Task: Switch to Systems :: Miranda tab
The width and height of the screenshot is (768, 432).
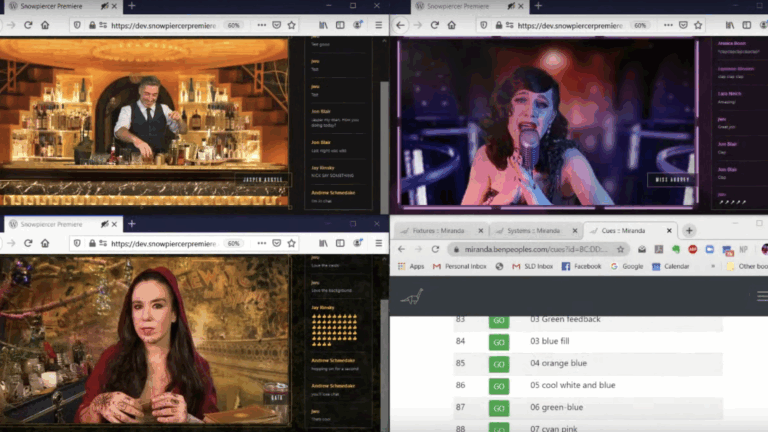Action: [x=535, y=231]
